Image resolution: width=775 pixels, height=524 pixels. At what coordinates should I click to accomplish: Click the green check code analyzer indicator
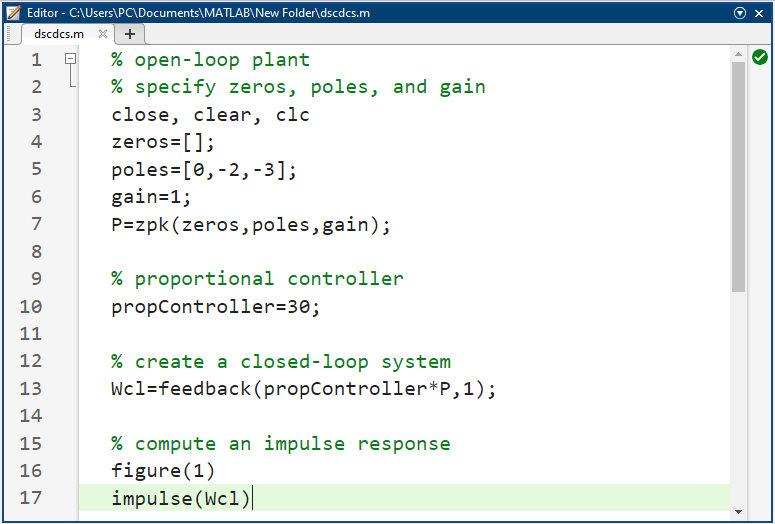pos(760,57)
